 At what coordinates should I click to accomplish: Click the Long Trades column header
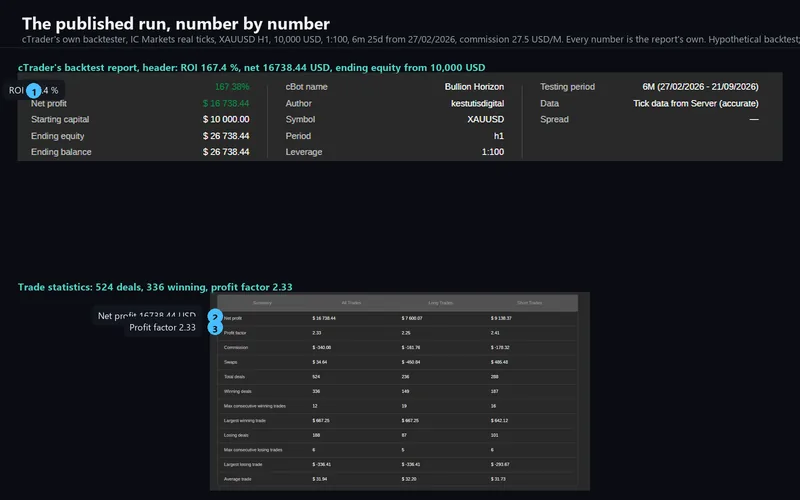440,303
